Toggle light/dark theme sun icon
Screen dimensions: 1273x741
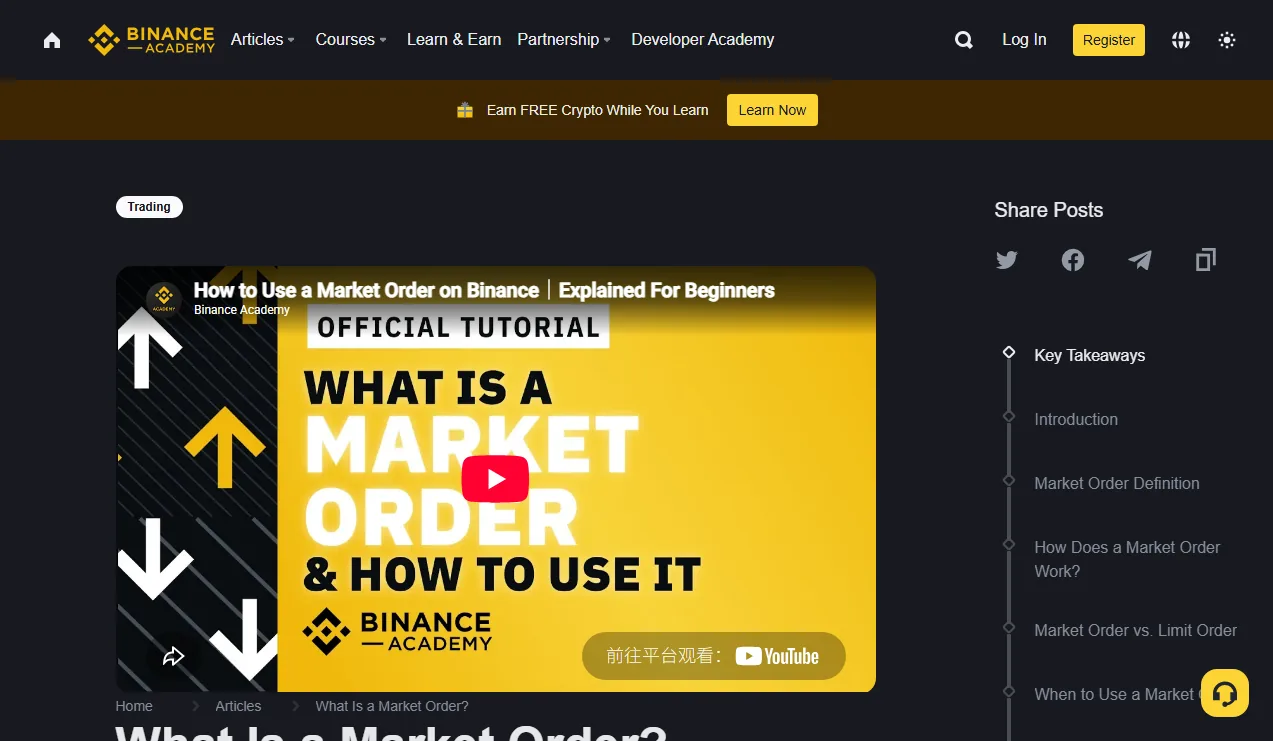(1227, 40)
